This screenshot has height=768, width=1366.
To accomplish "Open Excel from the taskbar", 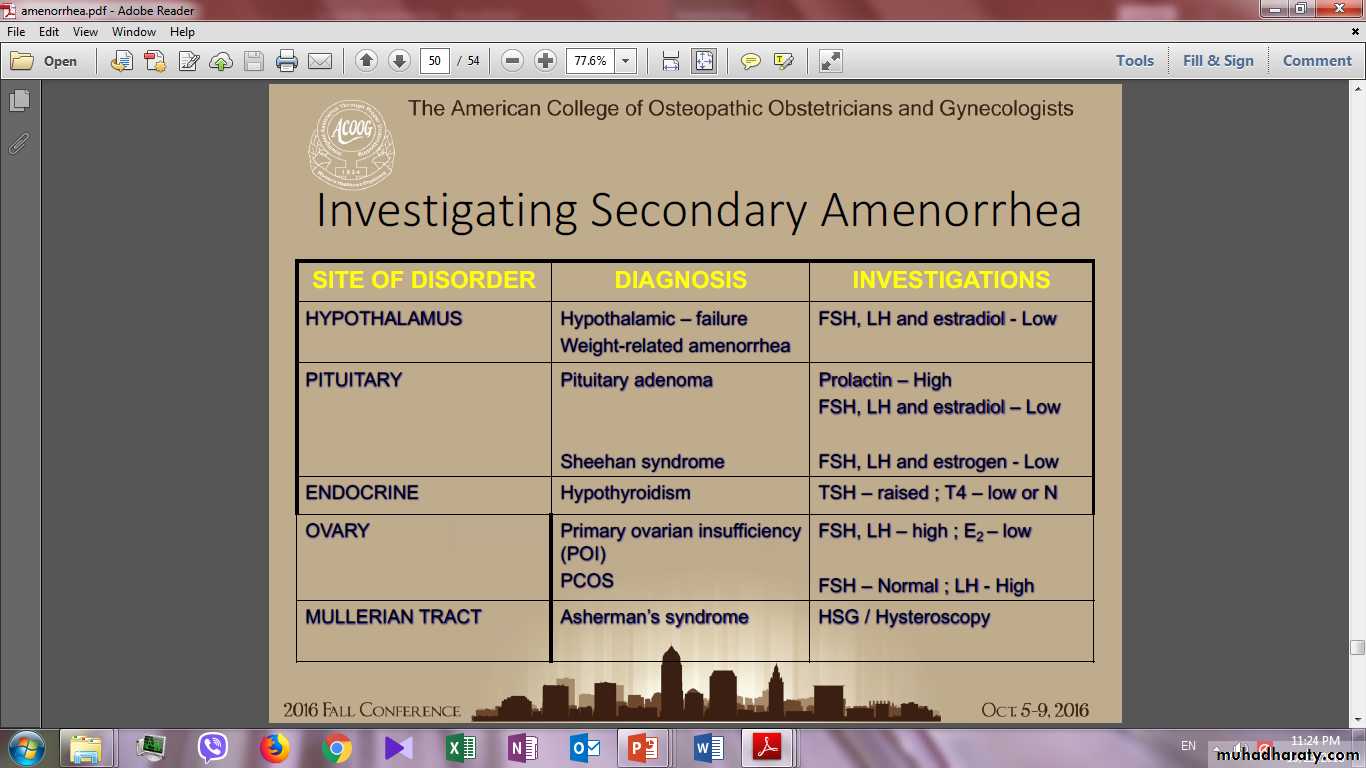I will [x=461, y=748].
